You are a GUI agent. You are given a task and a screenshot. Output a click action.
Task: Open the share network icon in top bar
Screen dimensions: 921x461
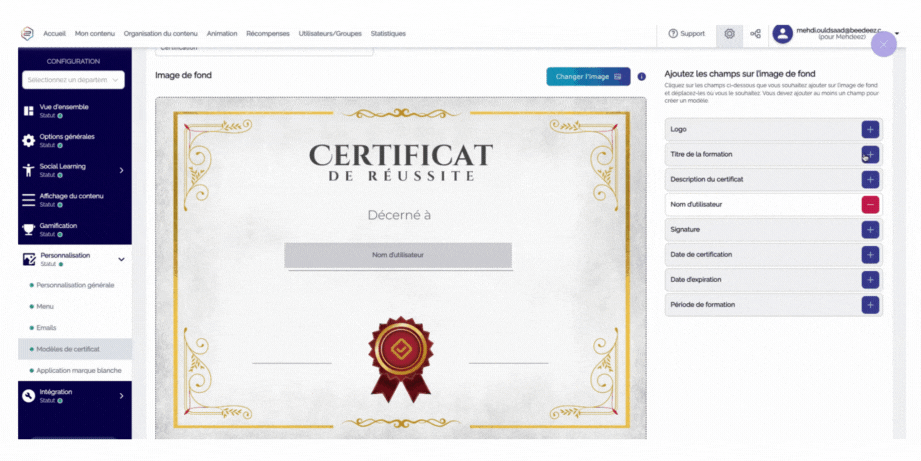click(755, 33)
